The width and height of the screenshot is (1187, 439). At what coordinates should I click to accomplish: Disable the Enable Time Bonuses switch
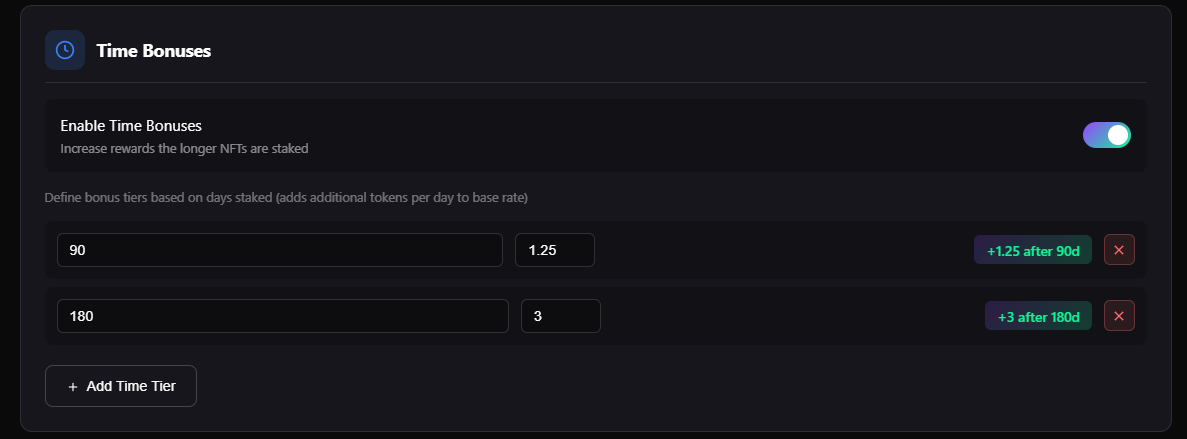coord(1106,135)
